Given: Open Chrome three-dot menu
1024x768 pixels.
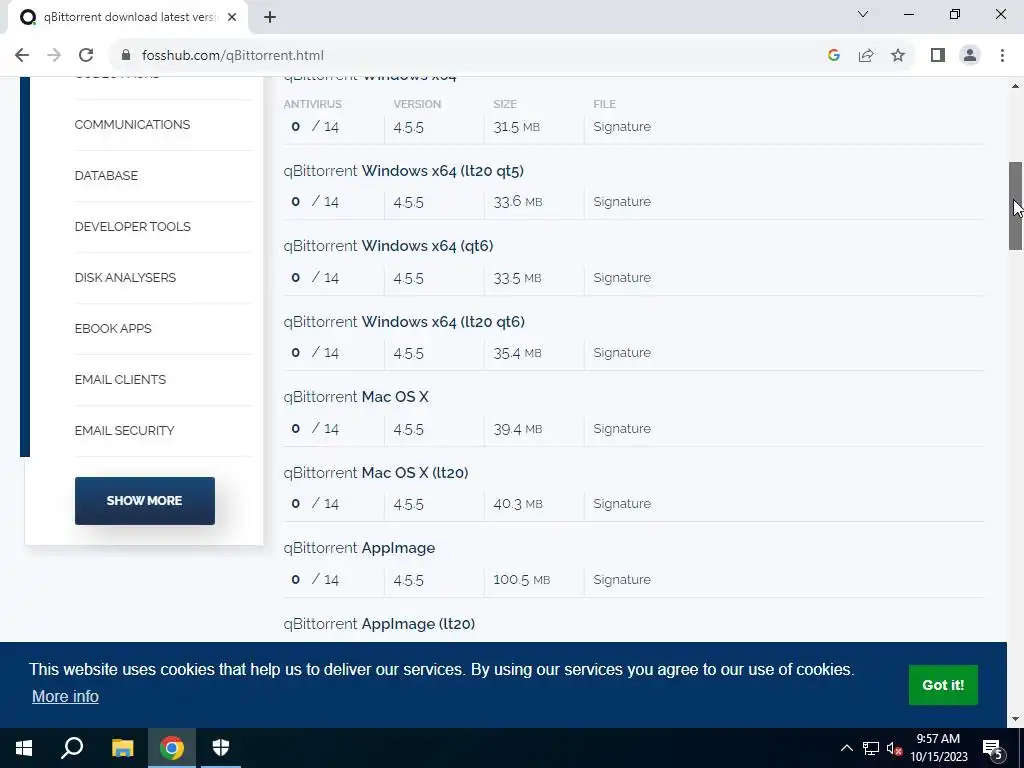Looking at the screenshot, I should tap(1002, 56).
